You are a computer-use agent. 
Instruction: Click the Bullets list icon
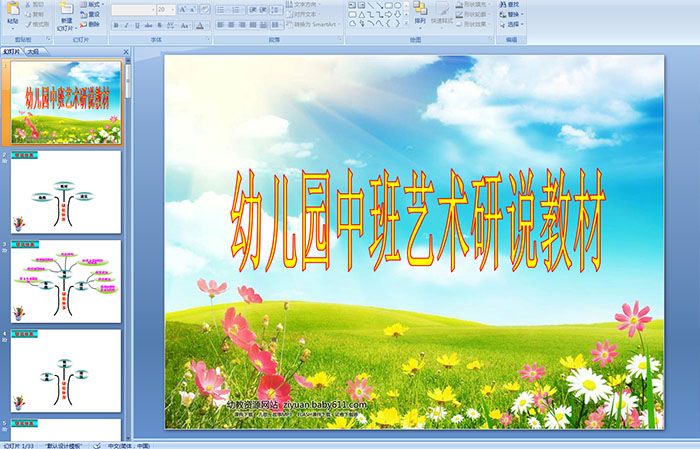coord(222,9)
